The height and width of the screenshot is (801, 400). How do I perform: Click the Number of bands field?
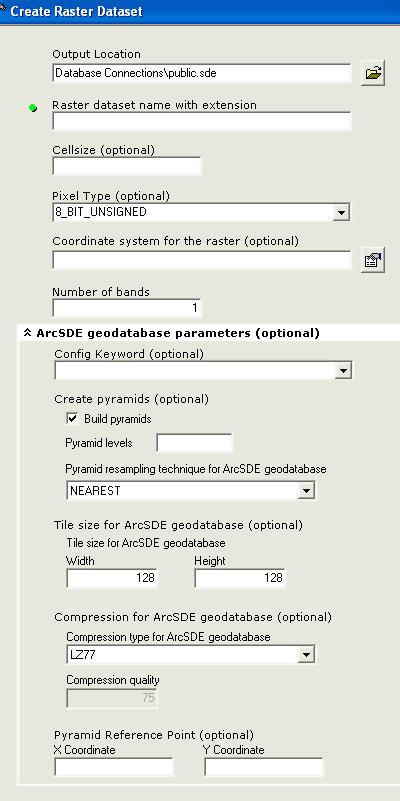127,308
